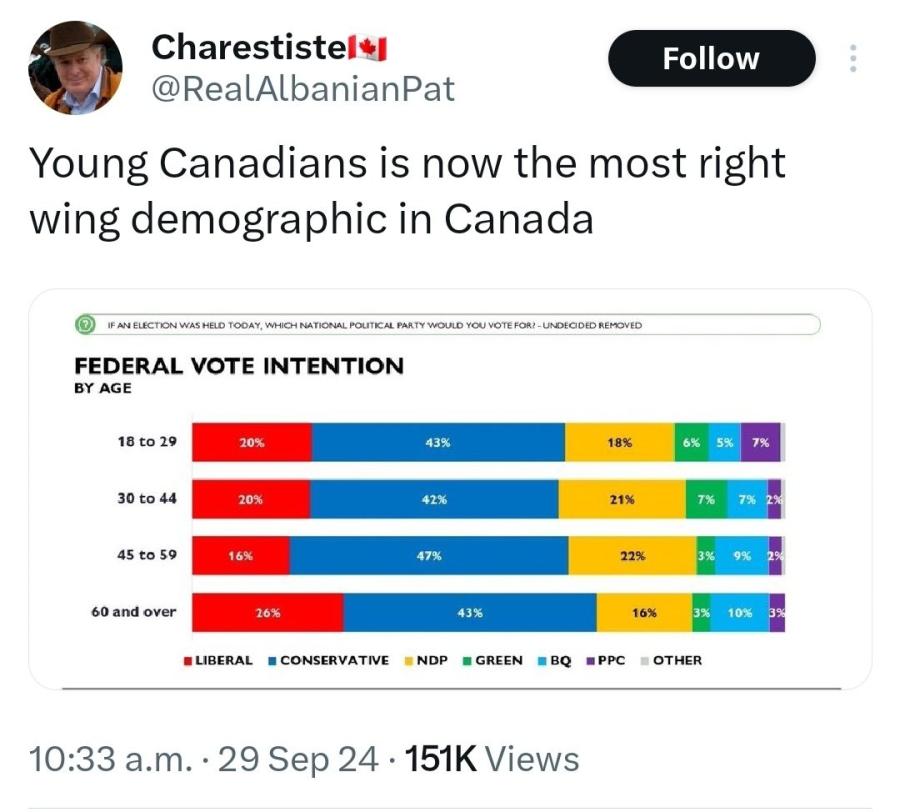Click the green question icon on chart
This screenshot has width=900, height=812.
coord(86,325)
